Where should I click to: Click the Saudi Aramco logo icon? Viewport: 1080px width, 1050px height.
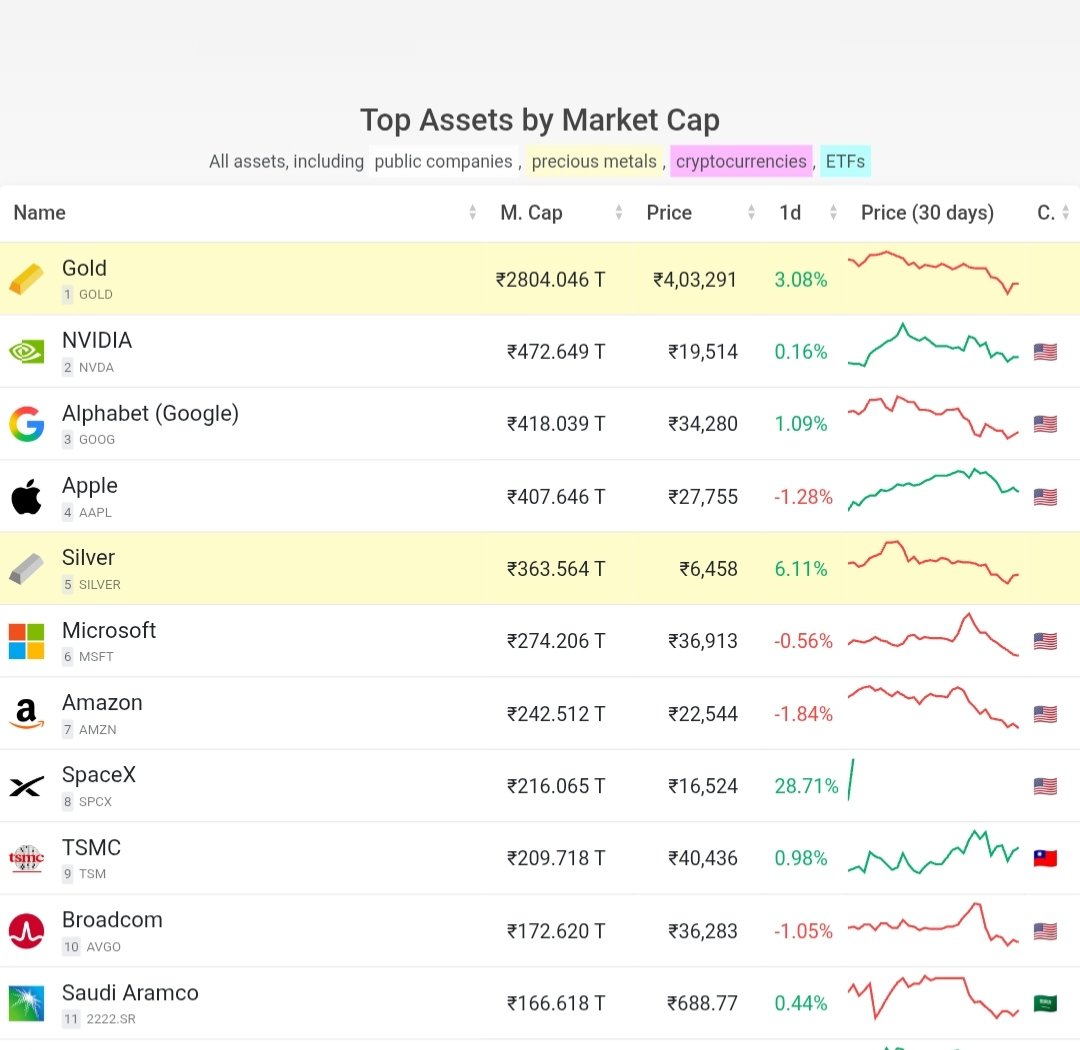point(26,1003)
